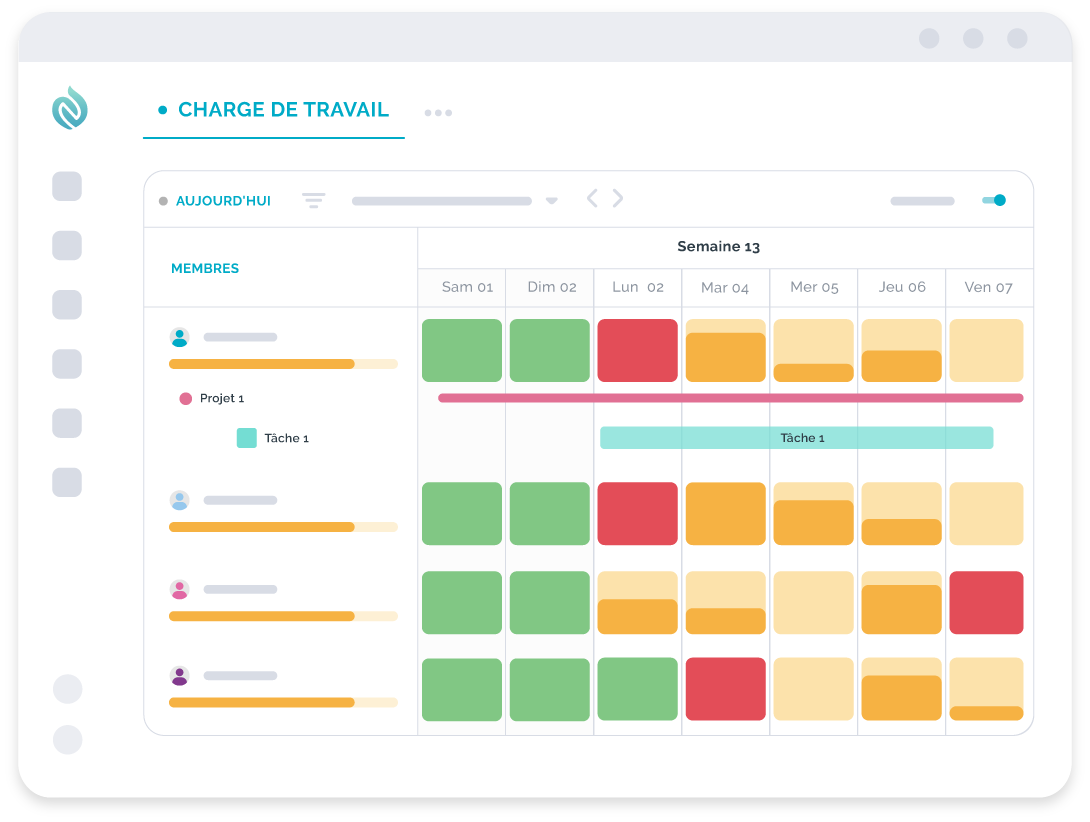This screenshot has height=822, width=1090.
Task: Click the lower round sidebar button
Action: 67,740
